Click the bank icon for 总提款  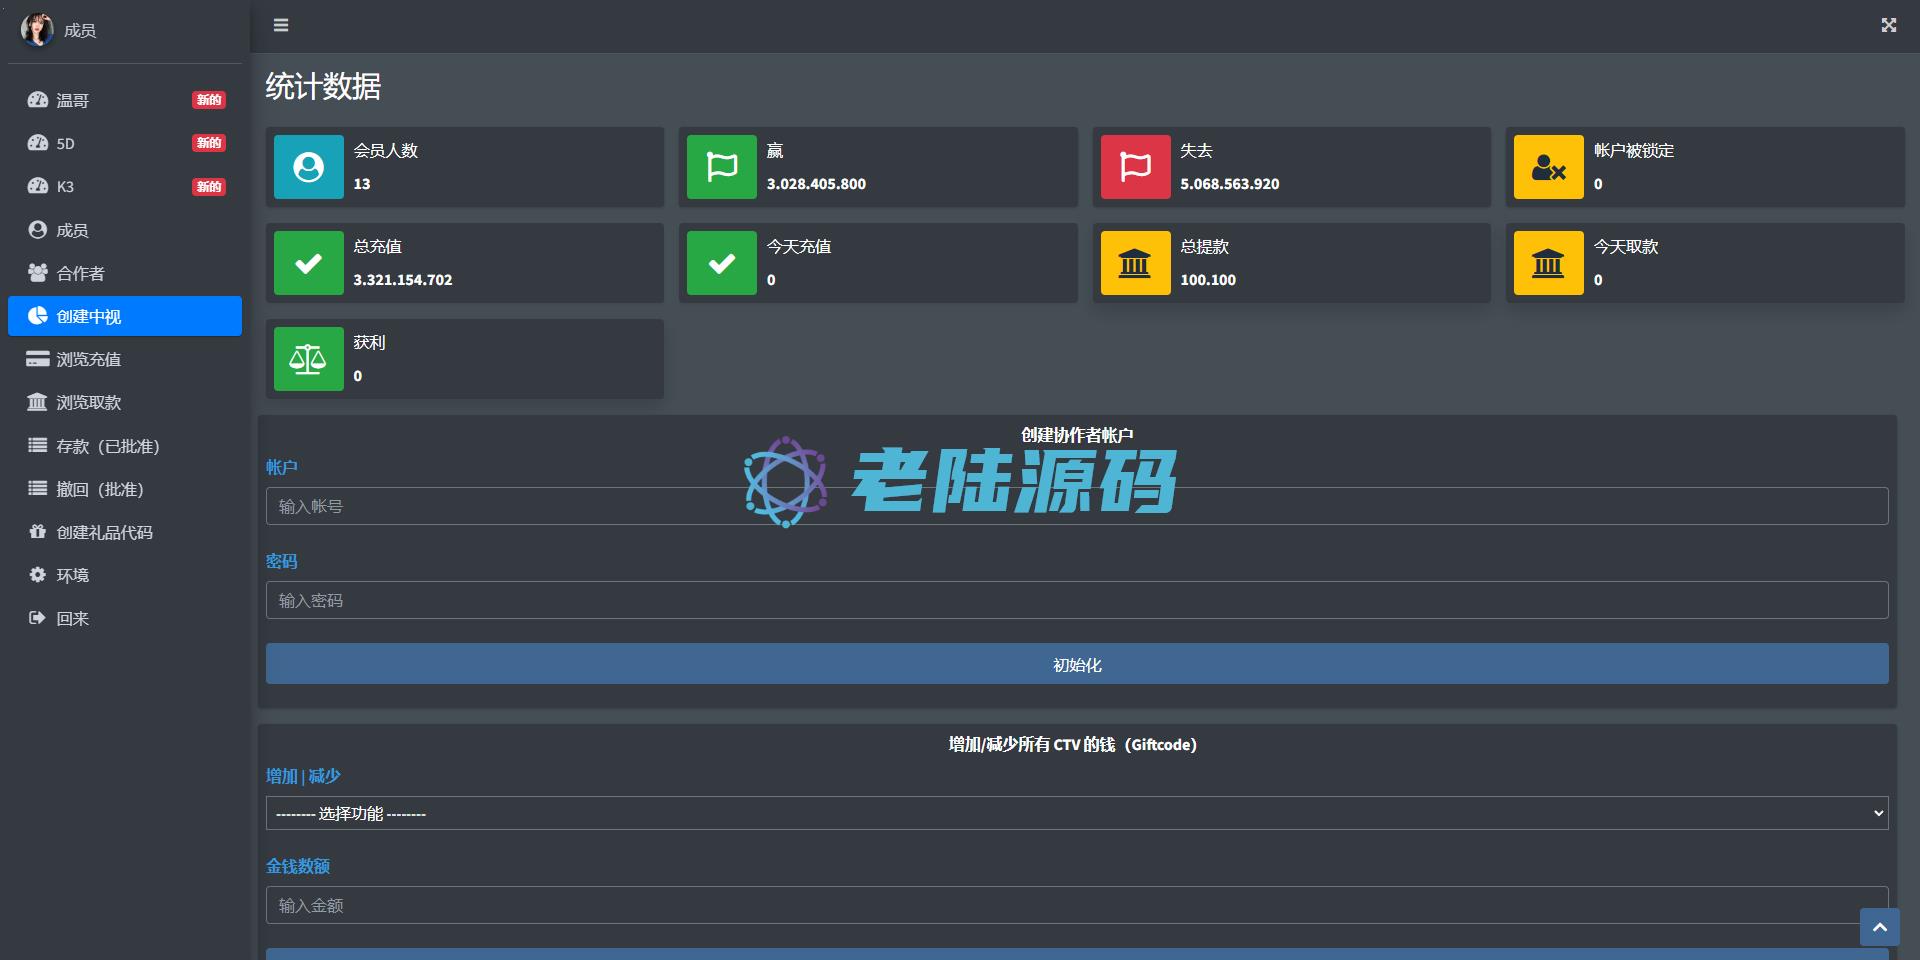click(1135, 263)
